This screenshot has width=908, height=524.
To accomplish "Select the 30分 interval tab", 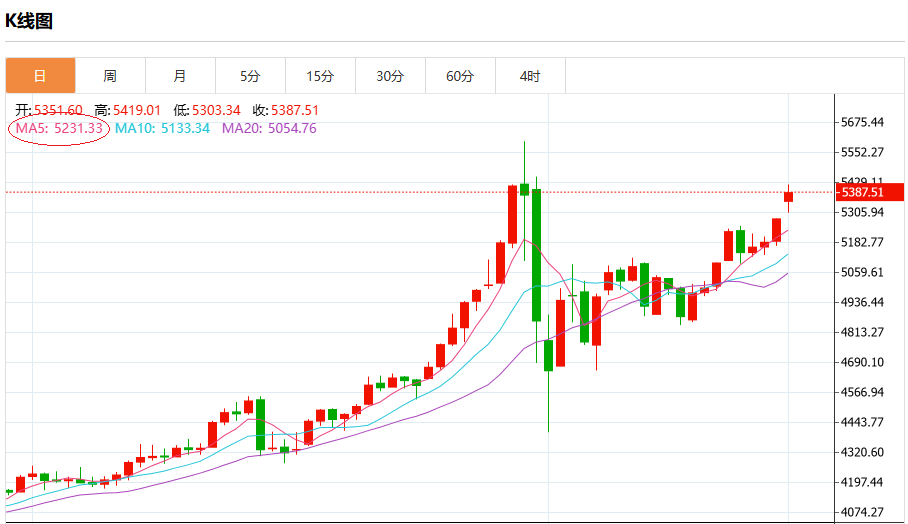I will 390,76.
